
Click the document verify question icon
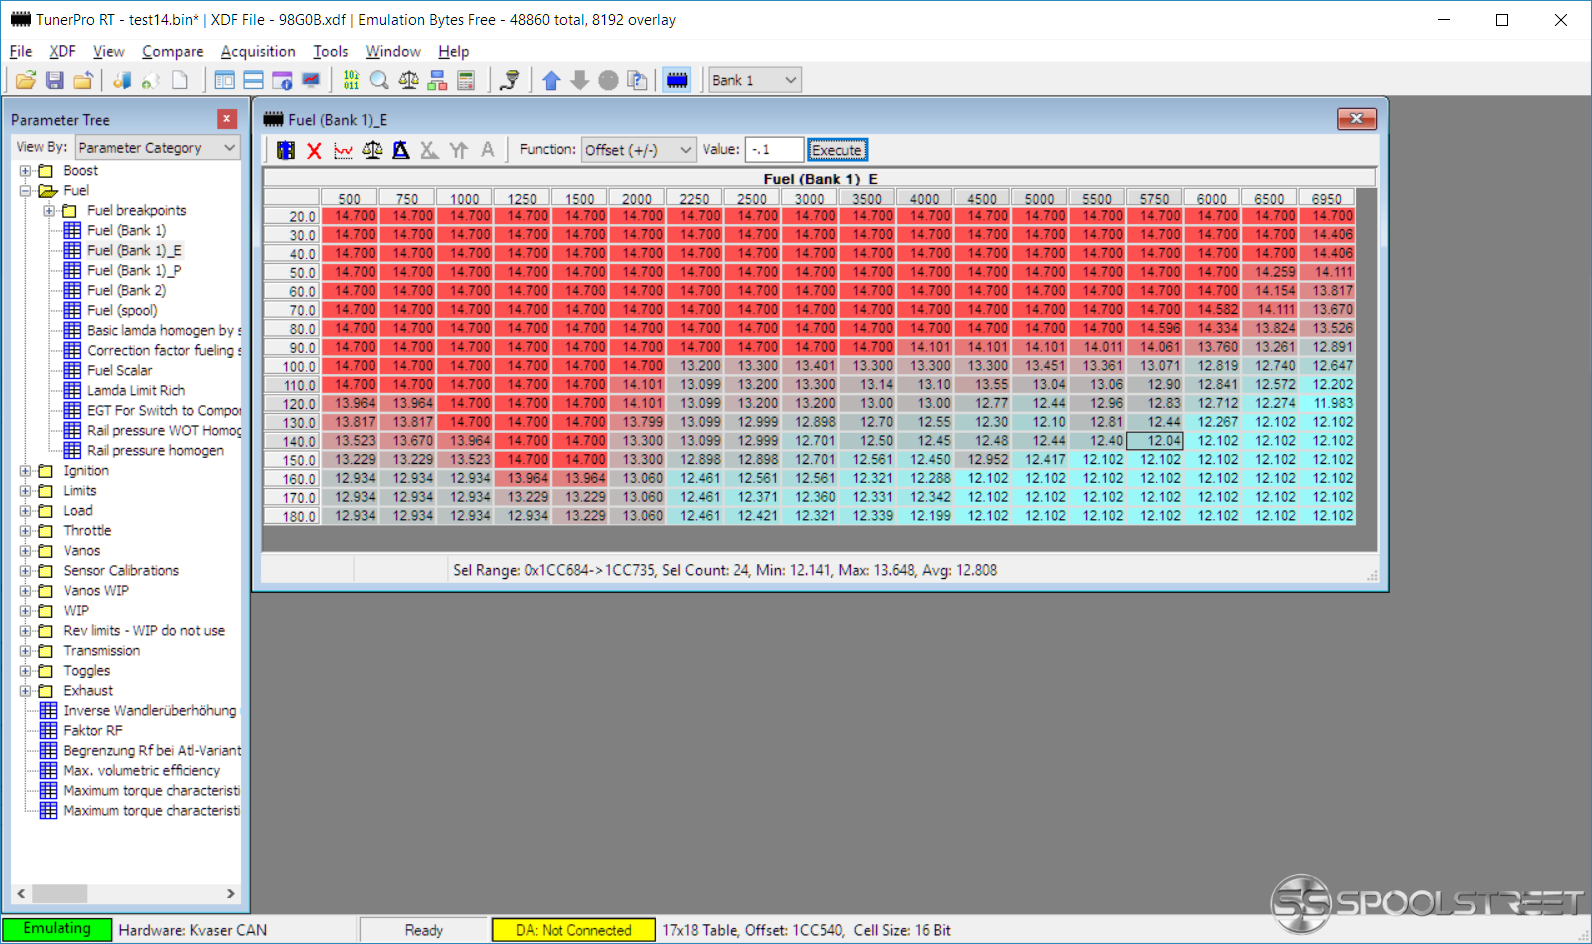click(x=637, y=80)
